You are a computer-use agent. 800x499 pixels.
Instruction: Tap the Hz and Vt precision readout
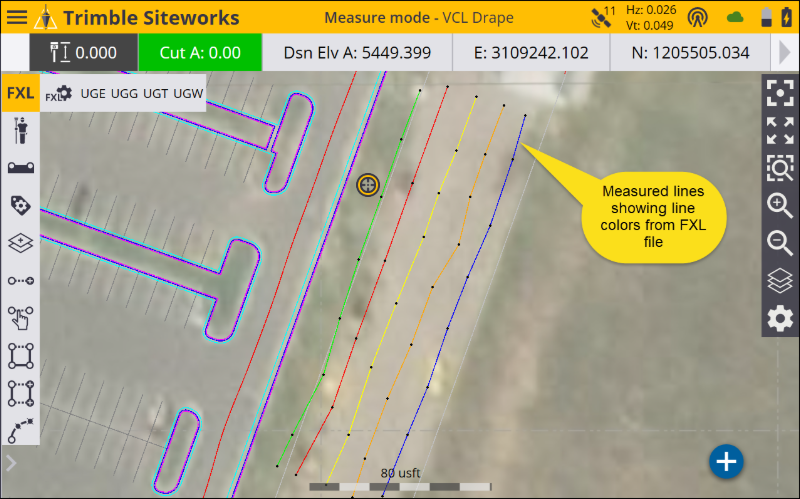[x=651, y=17]
